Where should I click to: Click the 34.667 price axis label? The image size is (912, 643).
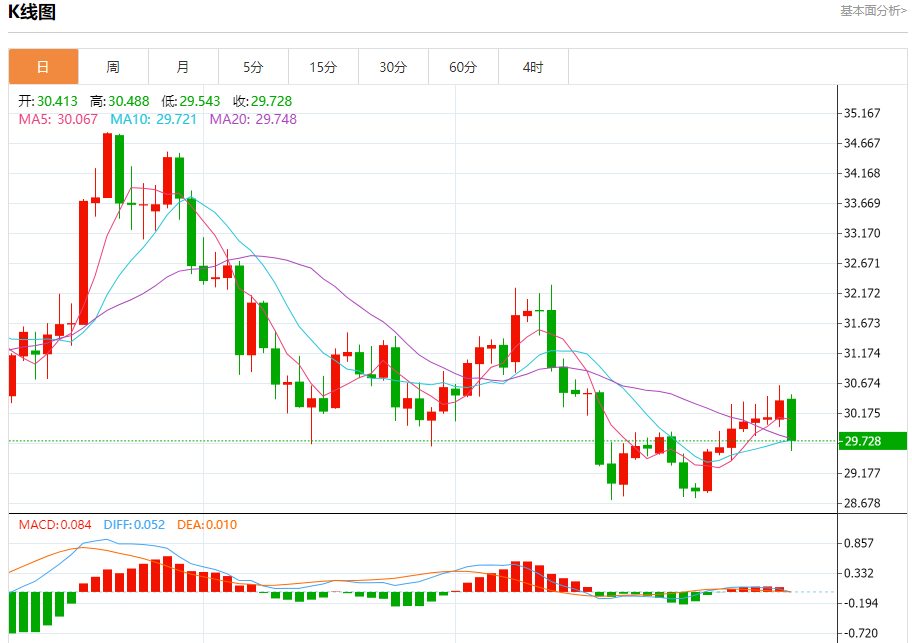click(862, 143)
